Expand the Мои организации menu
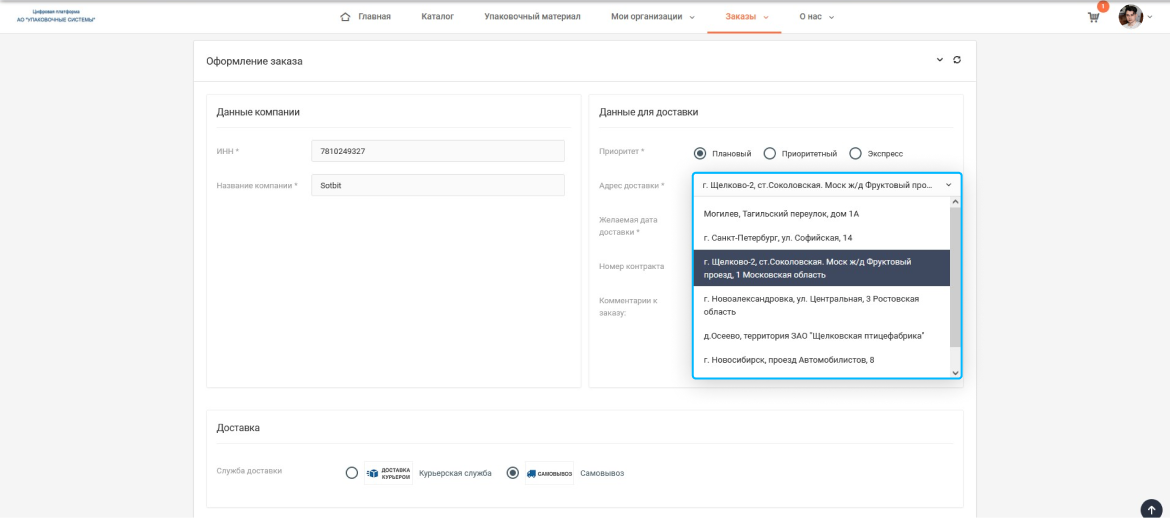 click(653, 16)
